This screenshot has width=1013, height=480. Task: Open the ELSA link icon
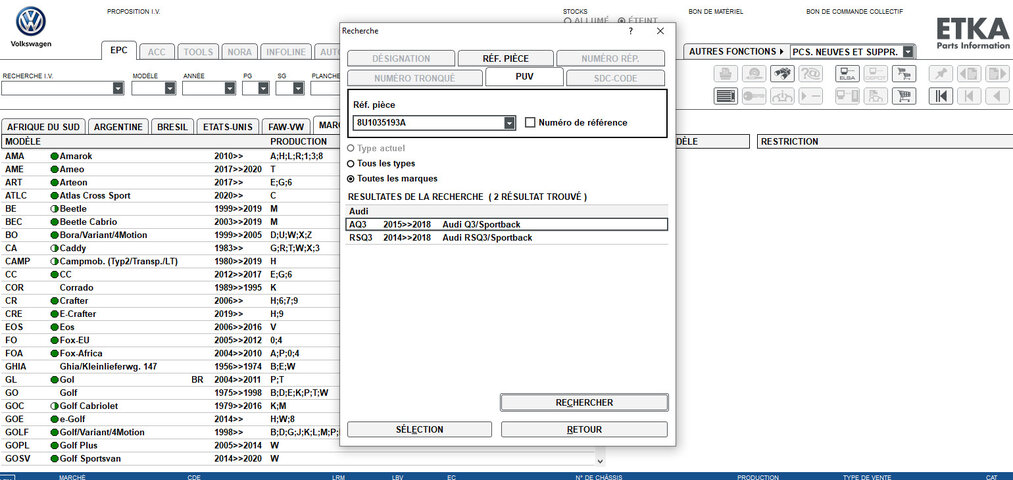(847, 74)
